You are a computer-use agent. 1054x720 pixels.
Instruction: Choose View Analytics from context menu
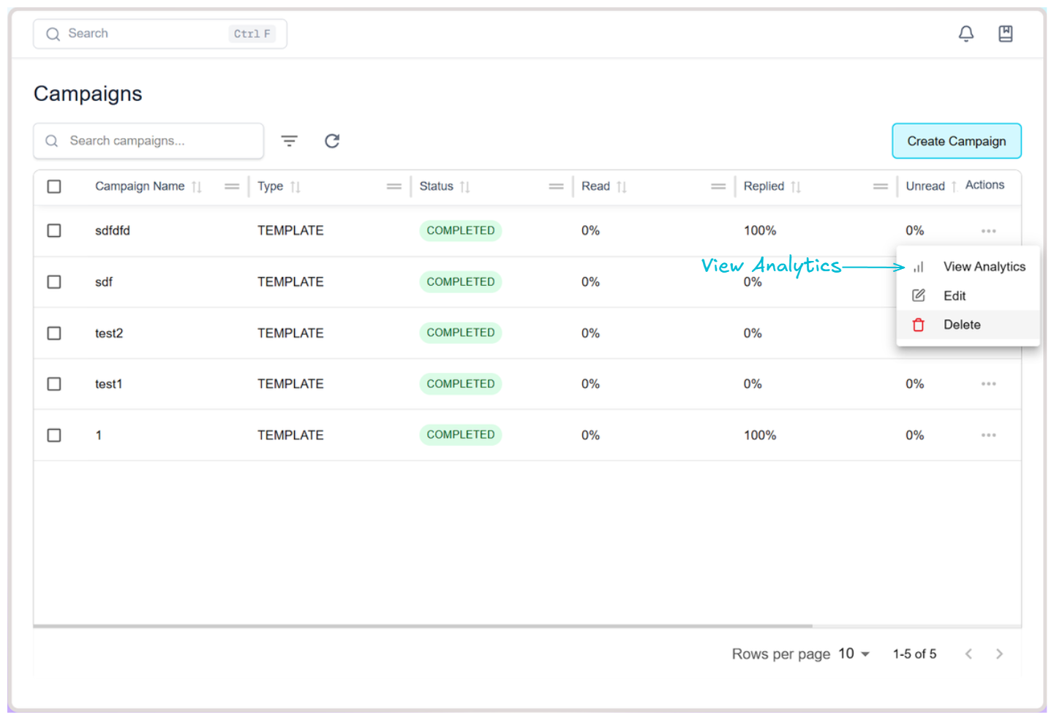(983, 267)
